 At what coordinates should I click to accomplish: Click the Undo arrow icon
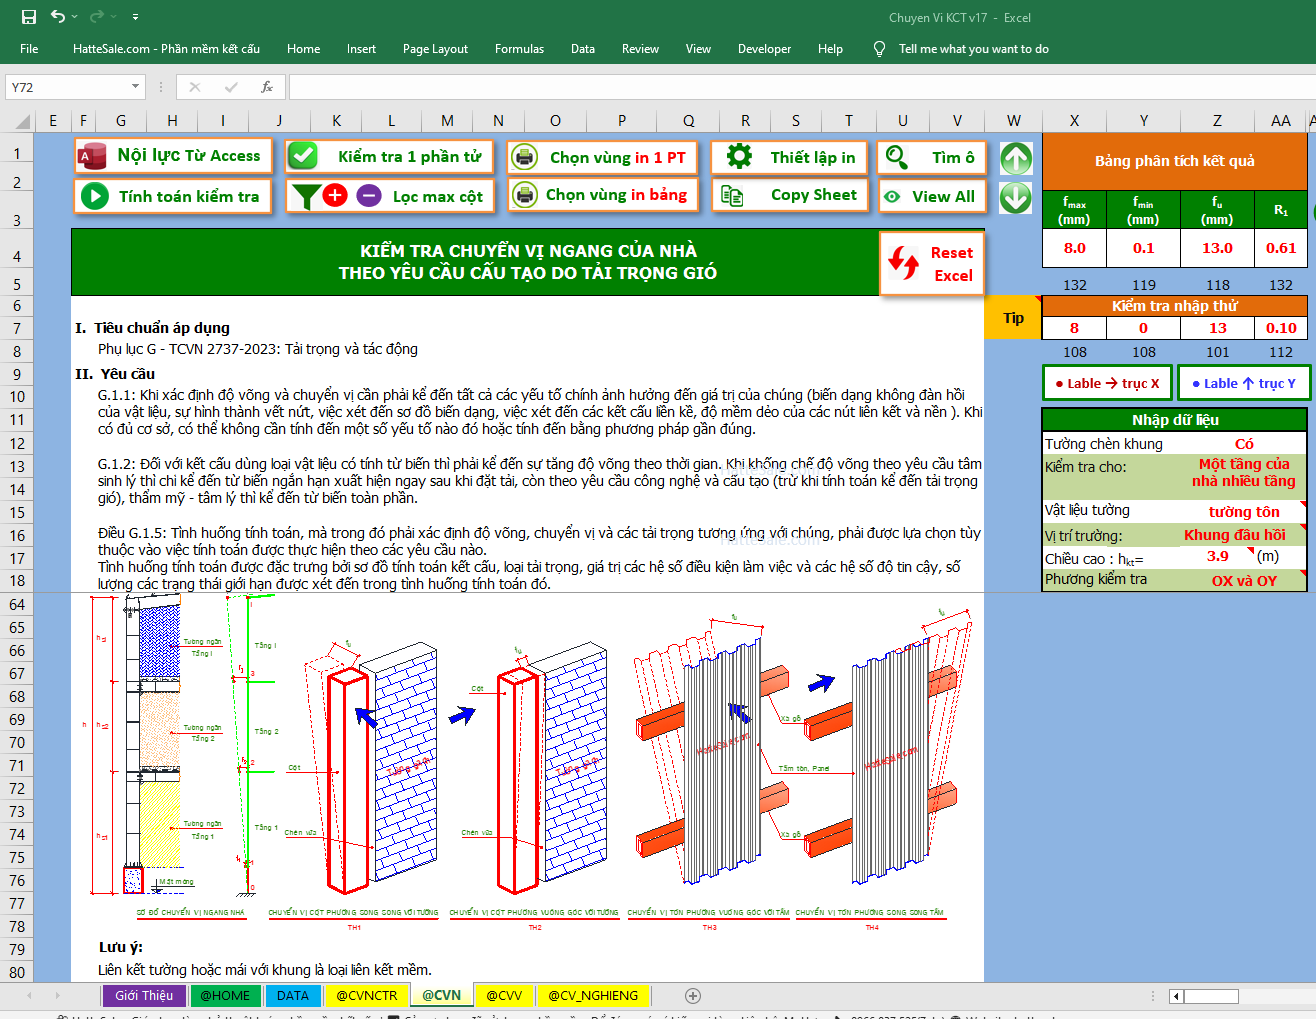(x=58, y=16)
